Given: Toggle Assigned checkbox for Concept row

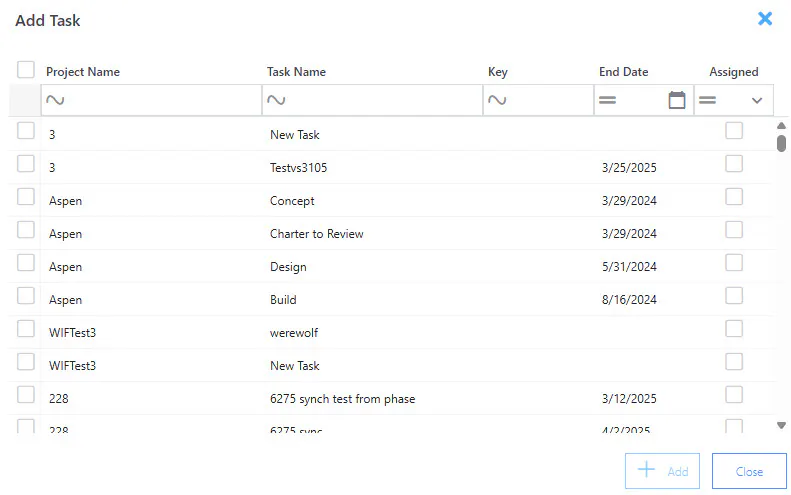Looking at the screenshot, I should [x=734, y=197].
